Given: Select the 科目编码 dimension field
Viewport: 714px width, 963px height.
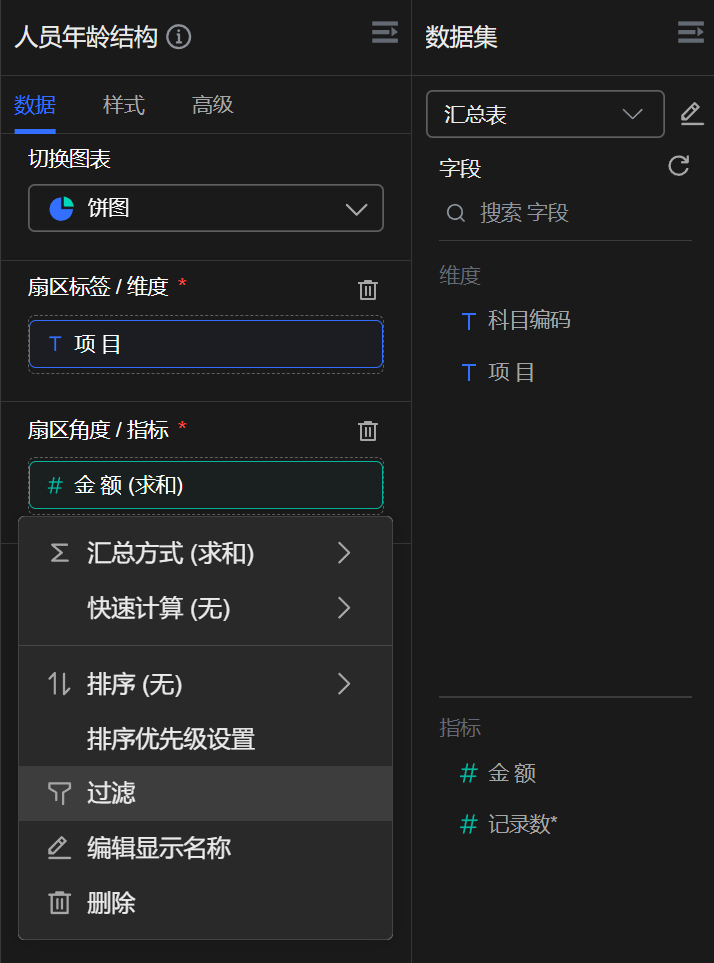Looking at the screenshot, I should pyautogui.click(x=528, y=321).
